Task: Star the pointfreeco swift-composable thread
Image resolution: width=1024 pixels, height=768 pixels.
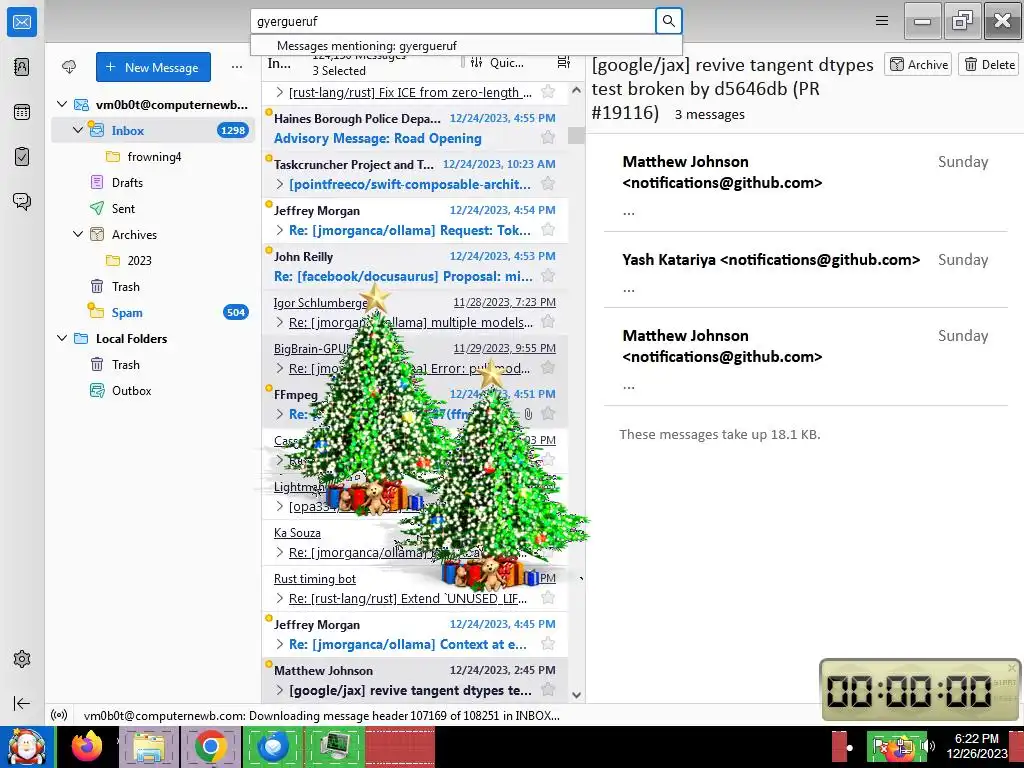Action: tap(548, 184)
